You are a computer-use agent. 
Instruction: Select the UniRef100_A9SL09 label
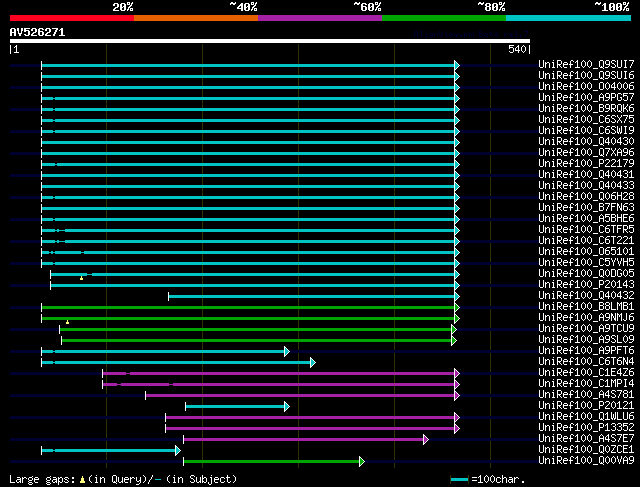(586, 340)
